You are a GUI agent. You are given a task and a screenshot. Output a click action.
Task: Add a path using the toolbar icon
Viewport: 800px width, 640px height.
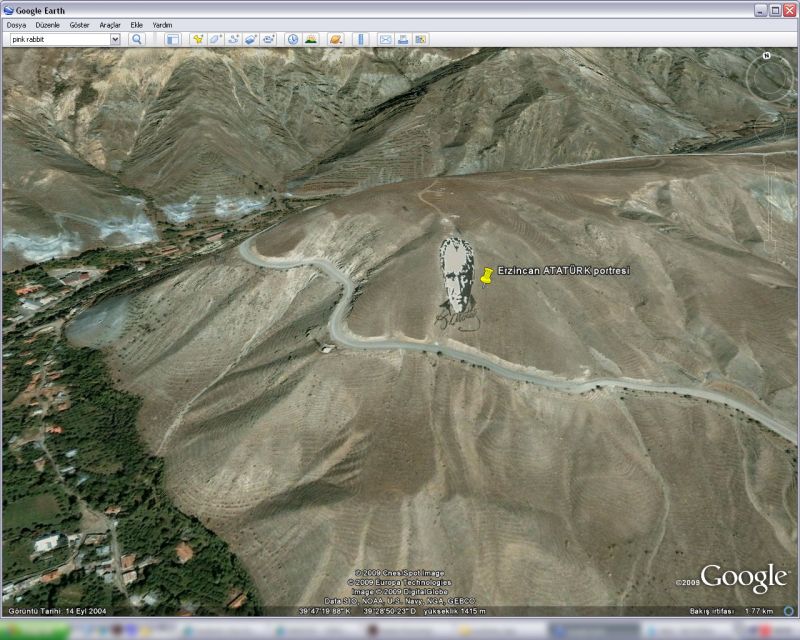[x=233, y=39]
